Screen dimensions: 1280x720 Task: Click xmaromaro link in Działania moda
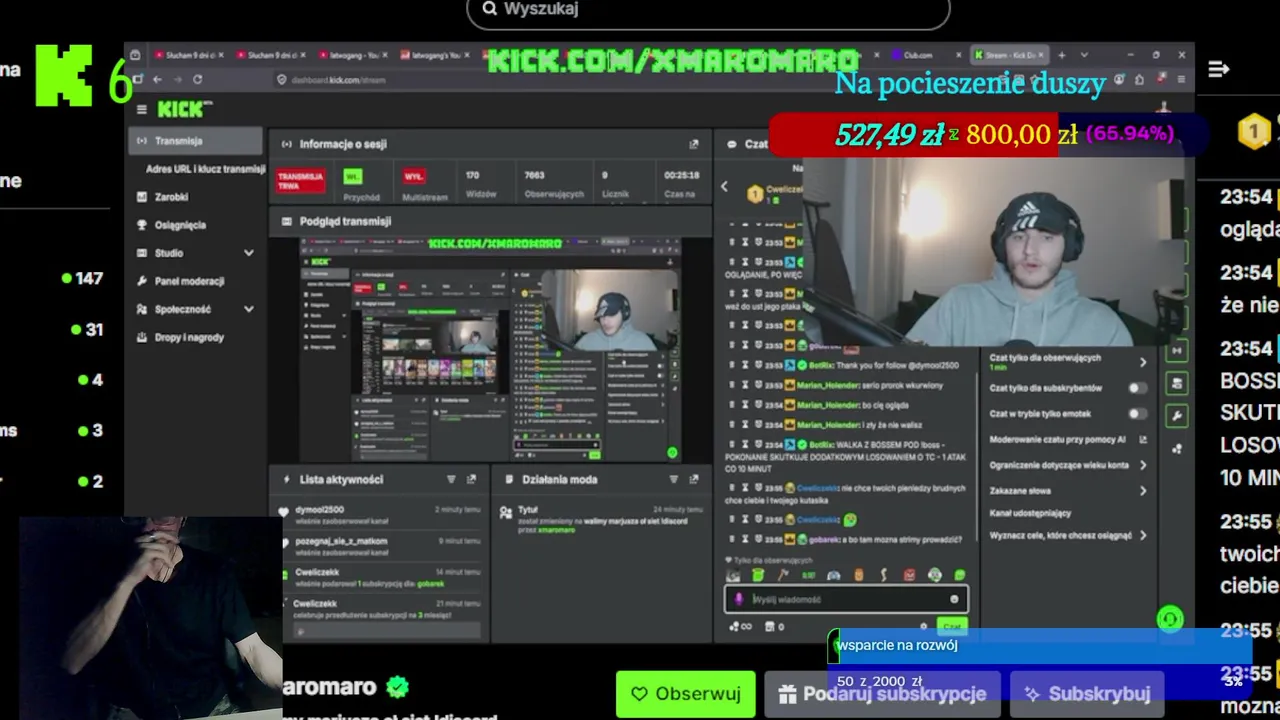[x=557, y=530]
